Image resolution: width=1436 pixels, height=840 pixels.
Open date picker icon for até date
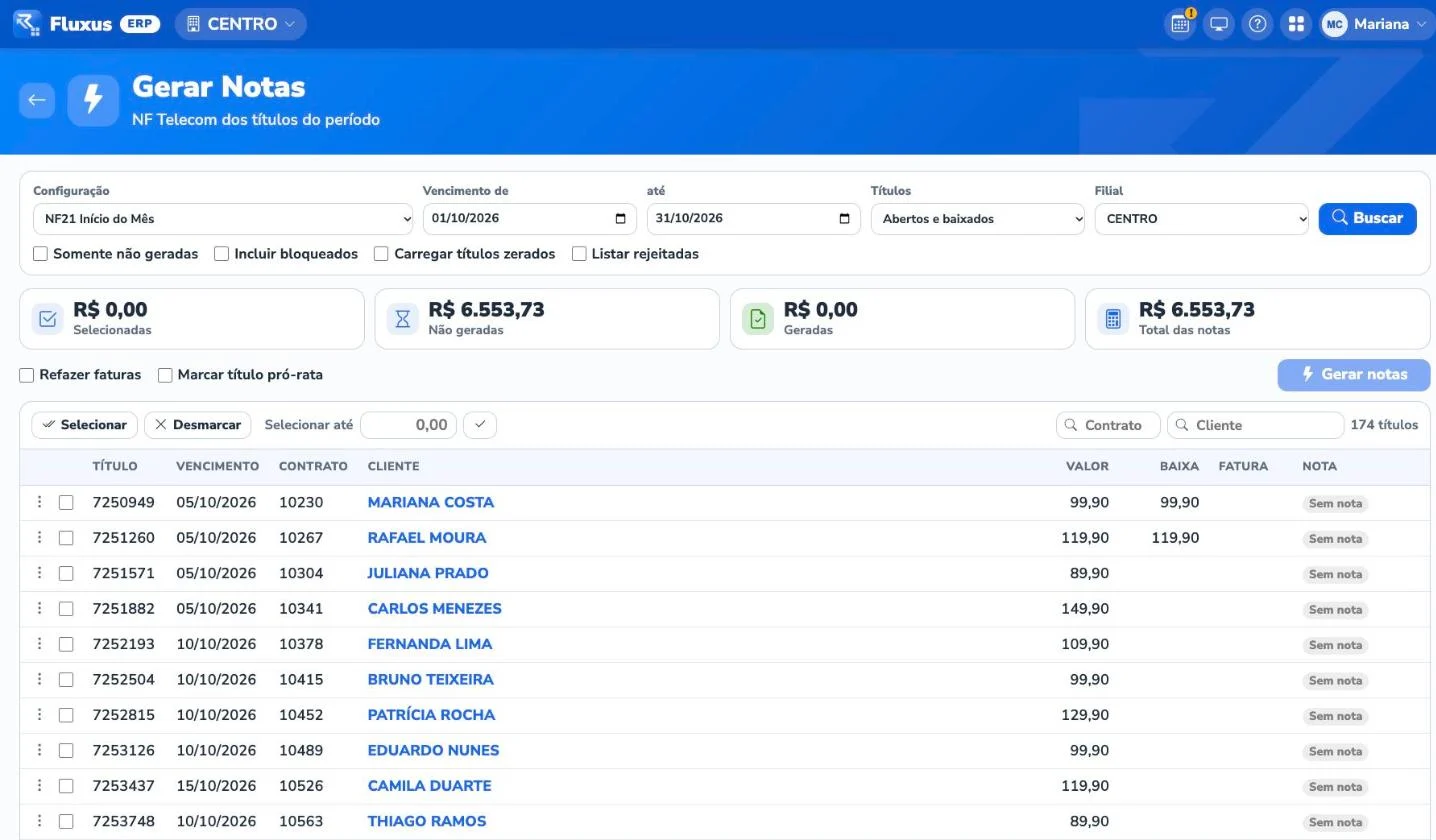coord(844,218)
